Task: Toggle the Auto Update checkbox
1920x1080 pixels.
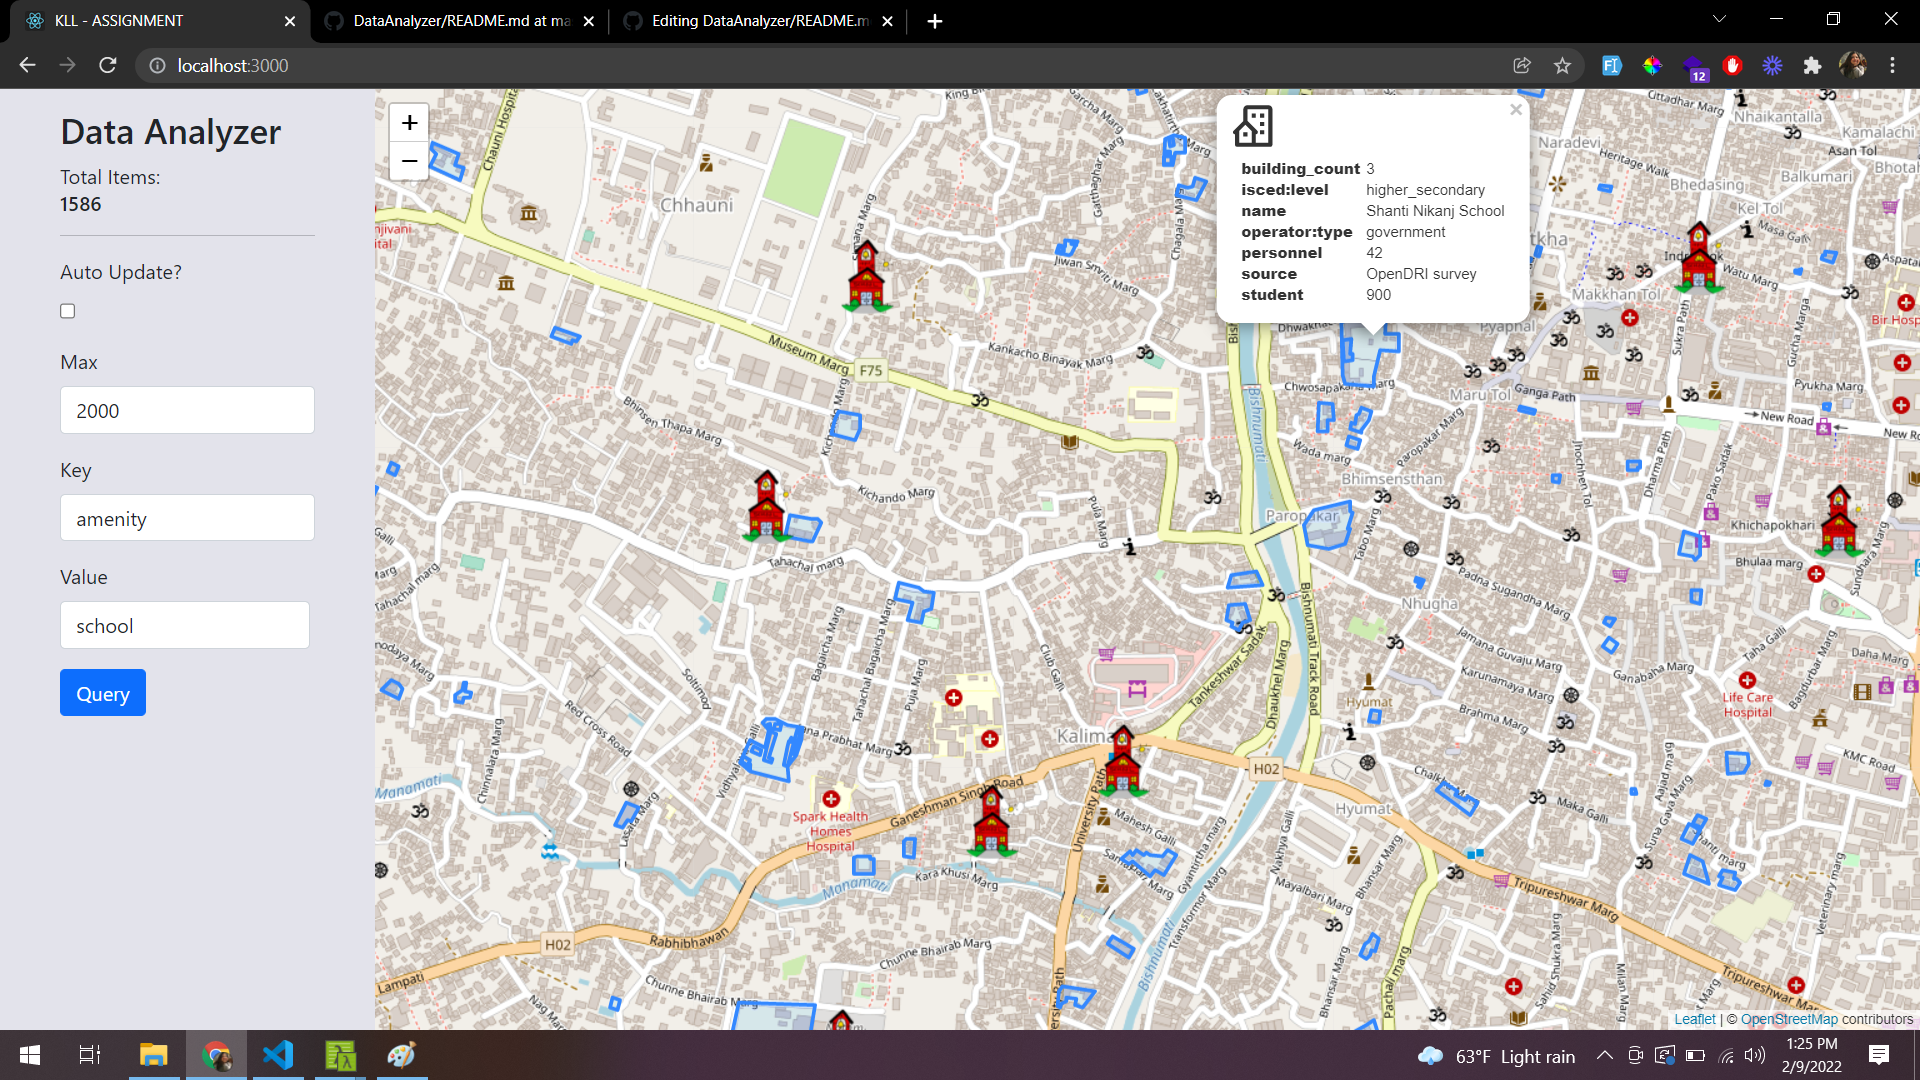Action: [67, 311]
